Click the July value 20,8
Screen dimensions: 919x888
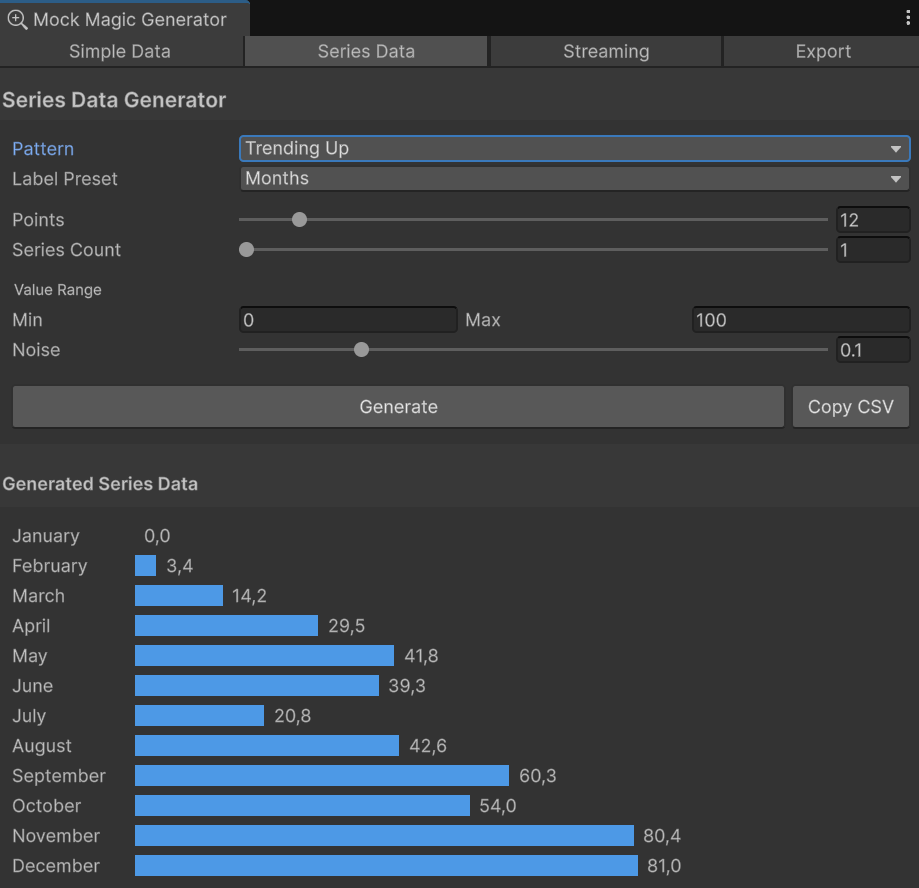click(292, 716)
